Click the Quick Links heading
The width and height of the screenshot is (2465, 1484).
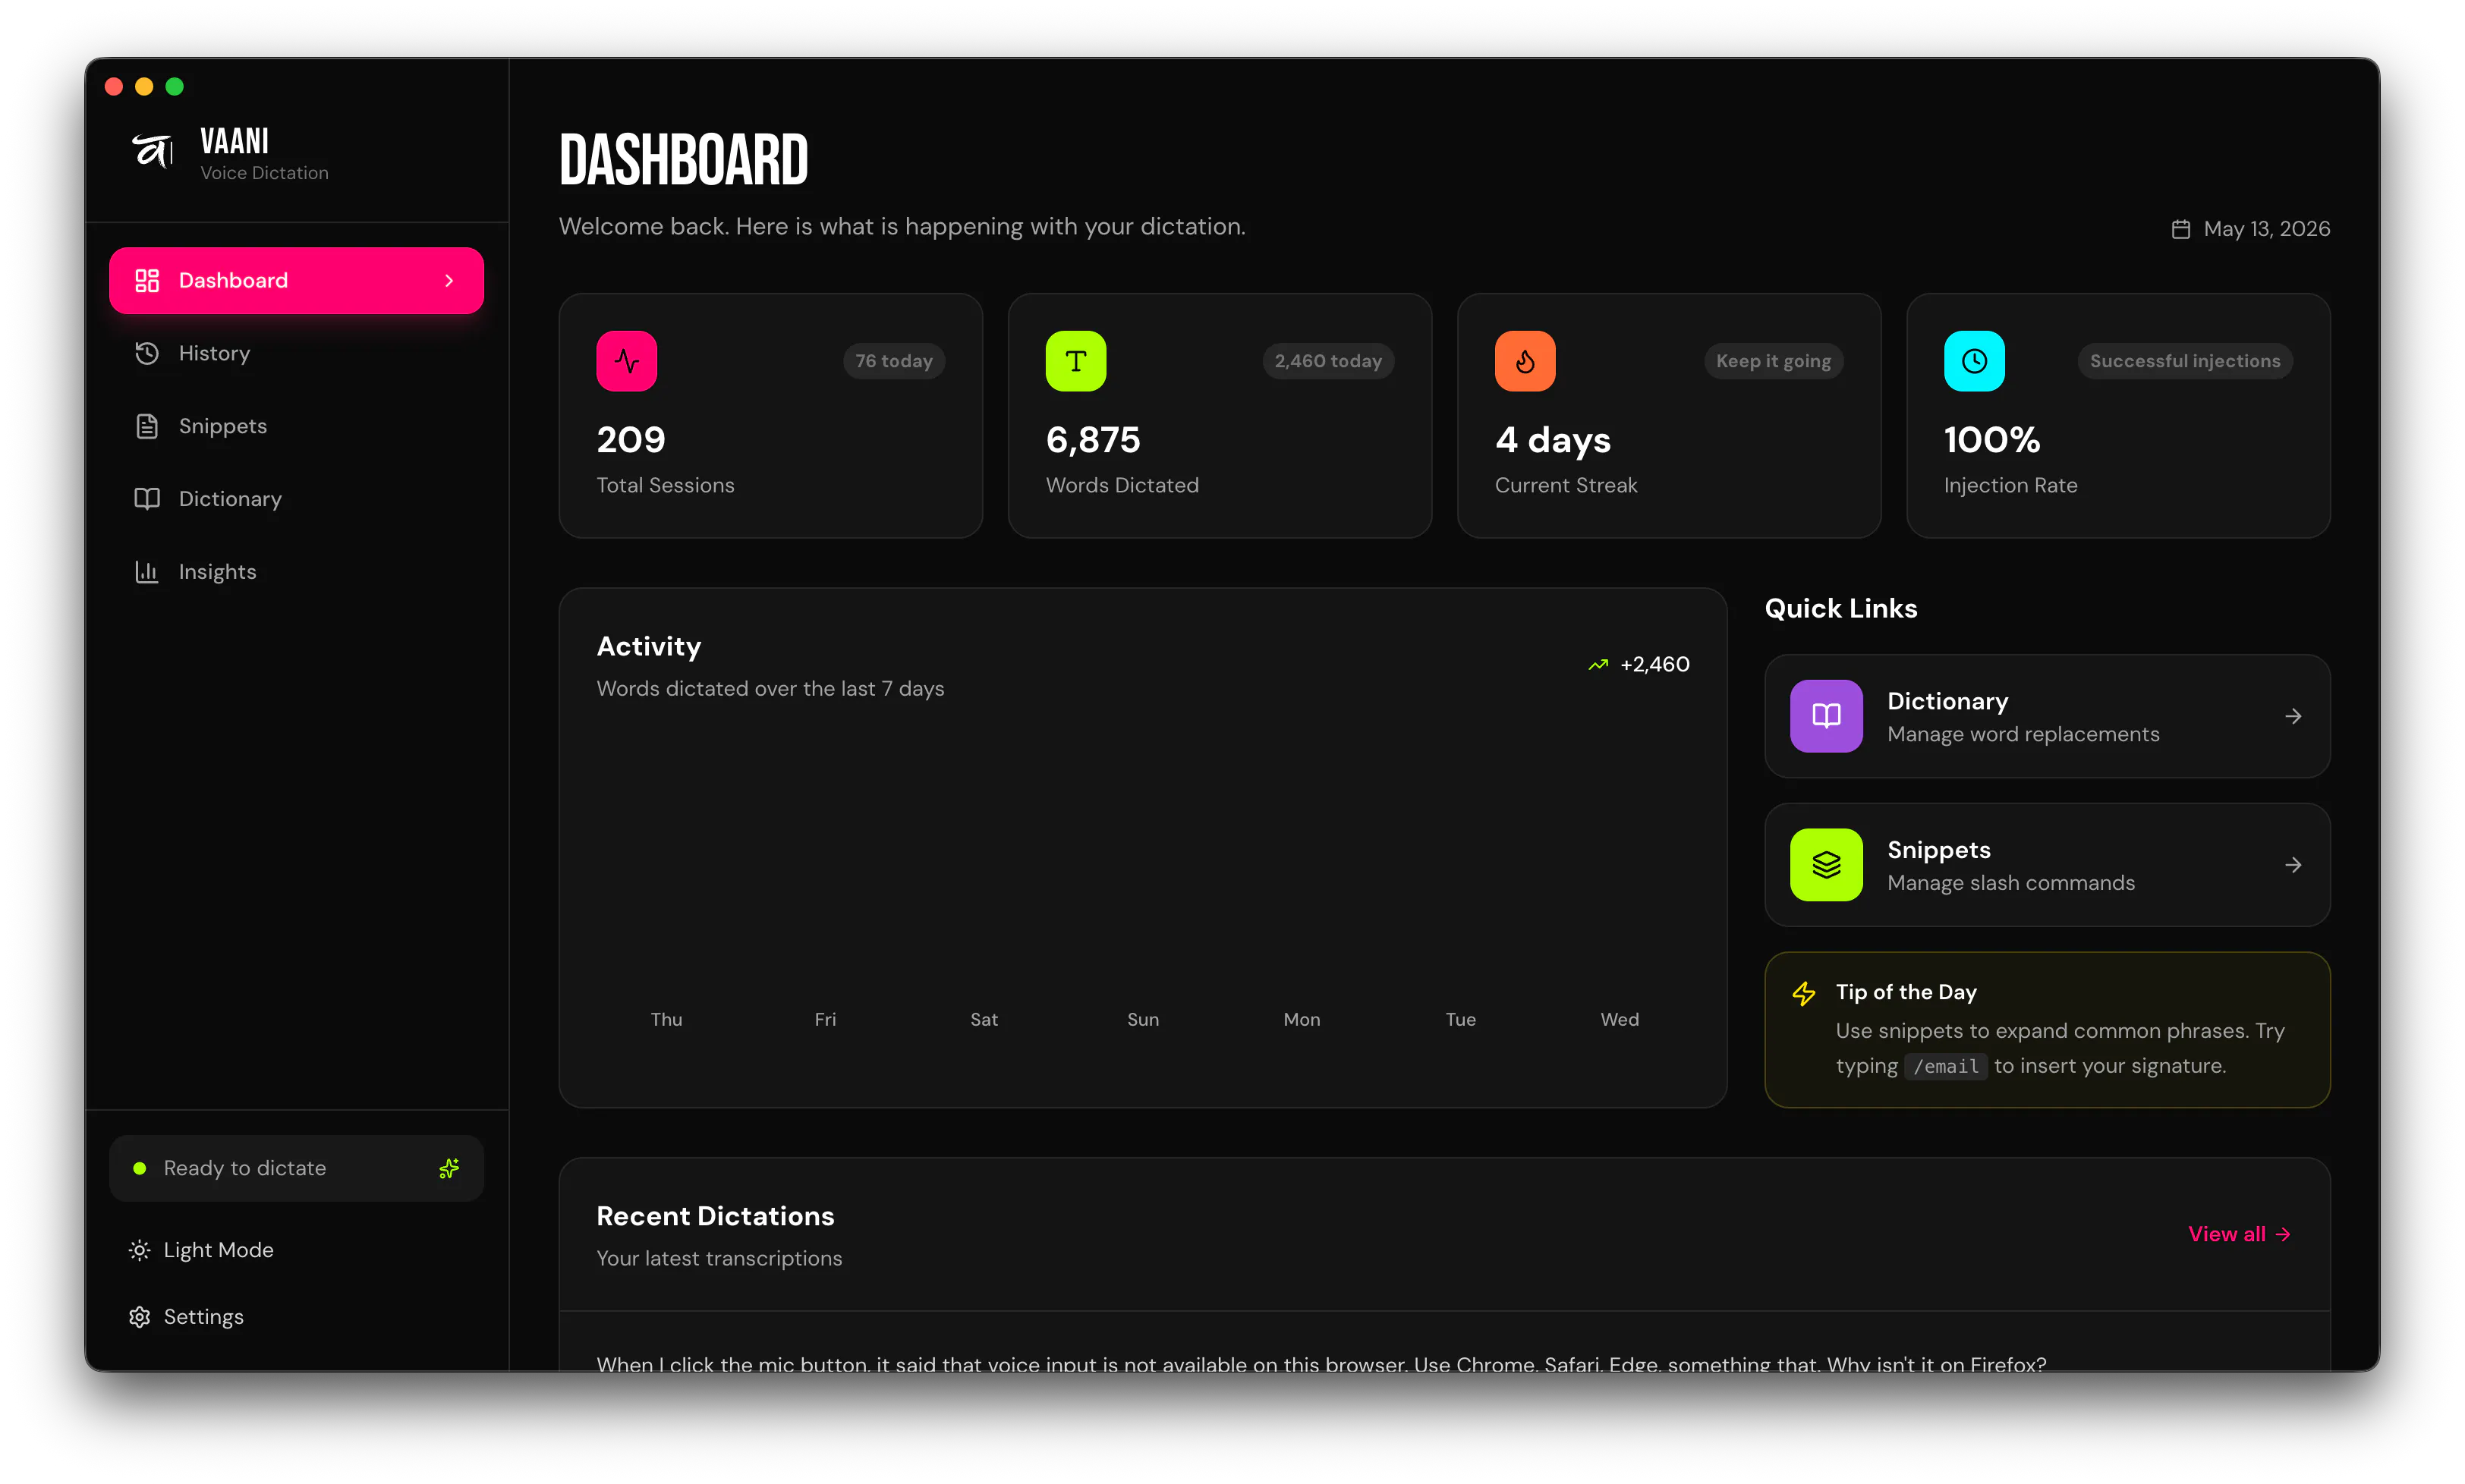pyautogui.click(x=1841, y=608)
